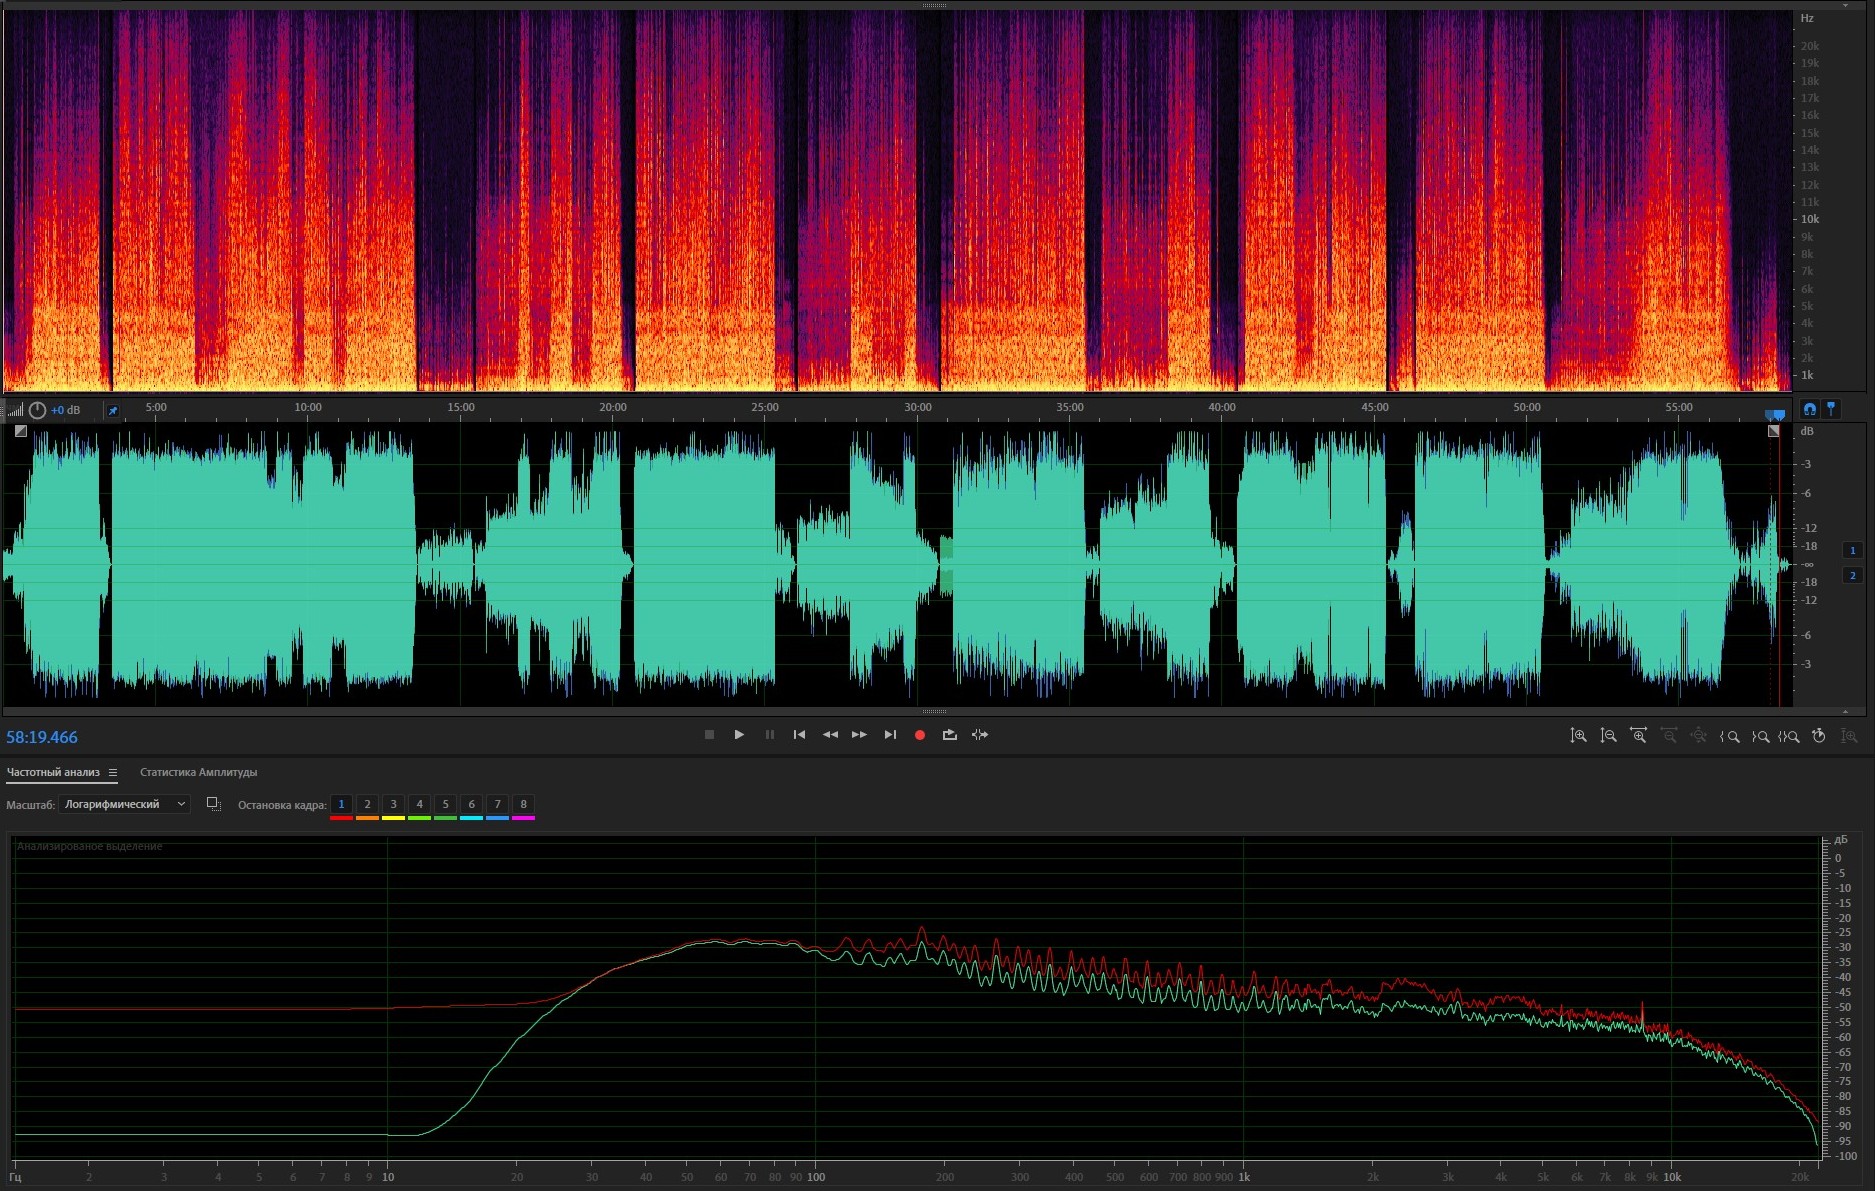The width and height of the screenshot is (1875, 1191).
Task: Click the HUD signal level bars icon
Action: [15, 410]
